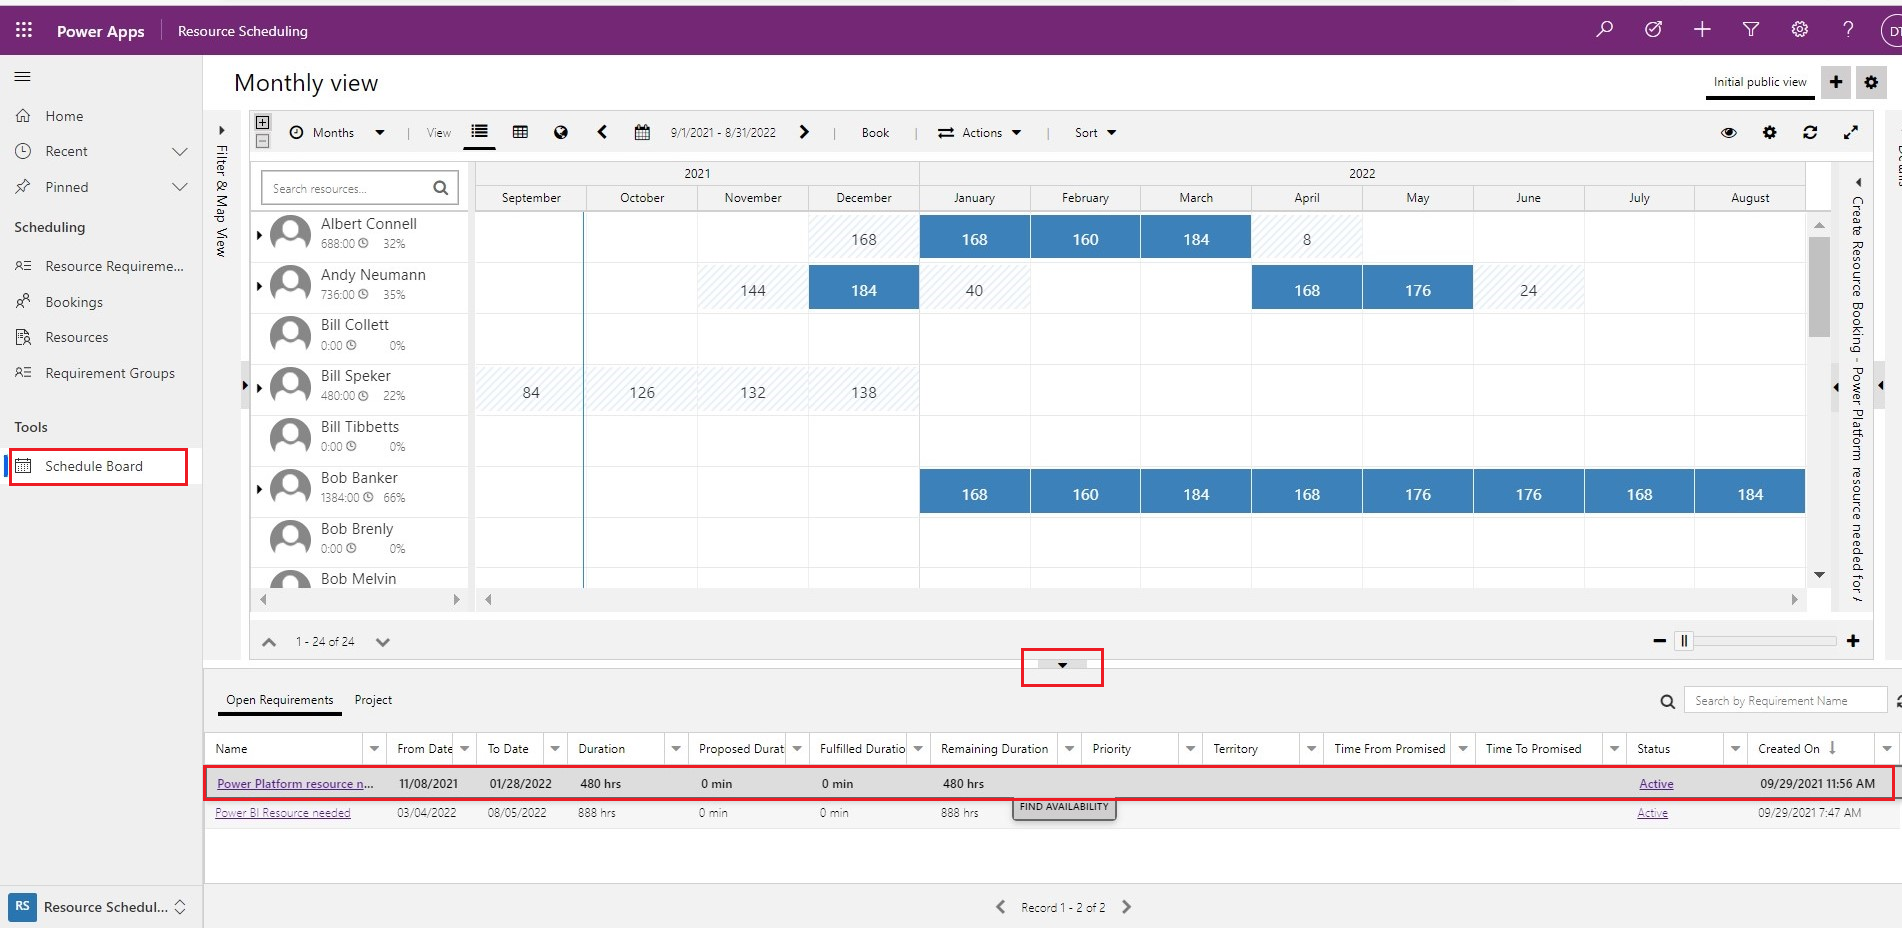
Task: Open the Actions dropdown
Action: (980, 132)
